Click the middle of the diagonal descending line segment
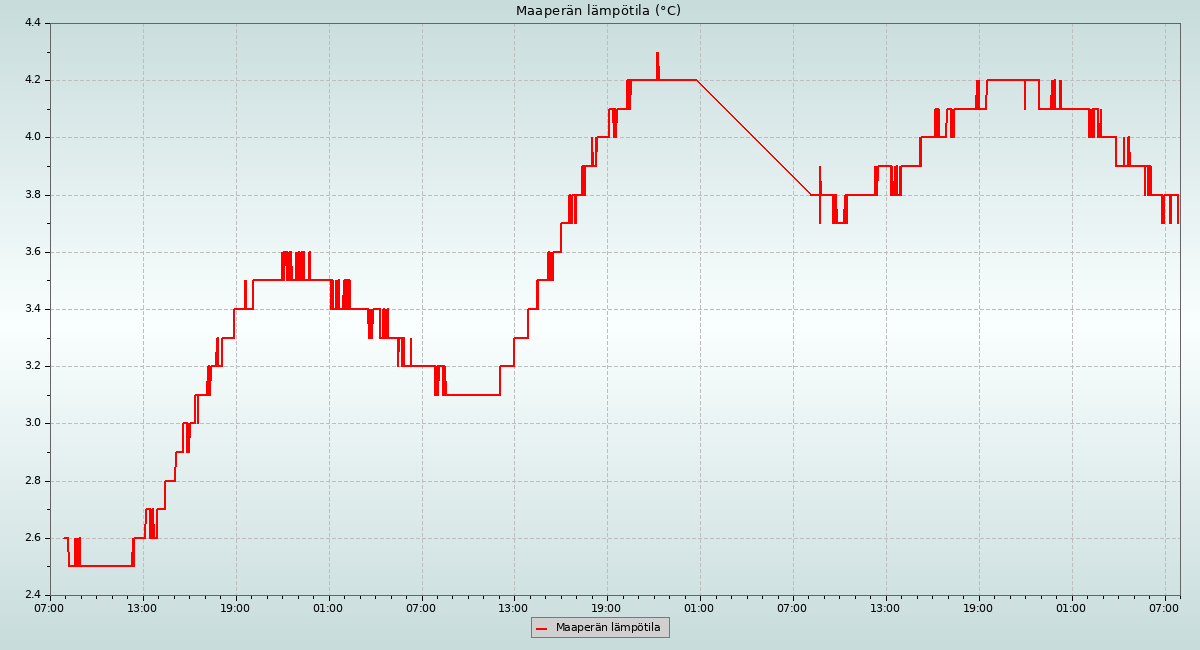Viewport: 1200px width, 650px height. 754,138
